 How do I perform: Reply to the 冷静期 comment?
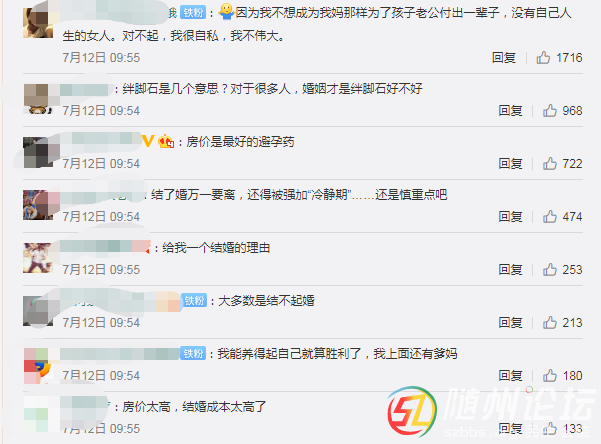pos(510,216)
